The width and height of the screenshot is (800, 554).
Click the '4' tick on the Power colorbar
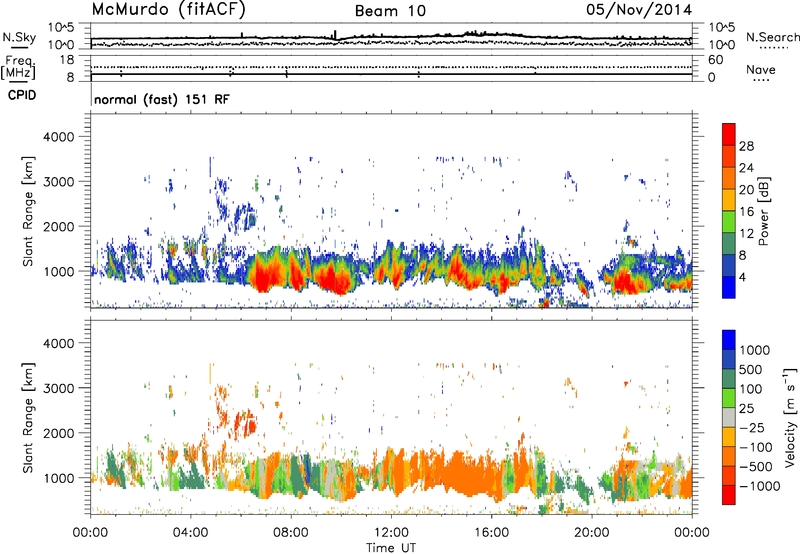click(x=742, y=277)
